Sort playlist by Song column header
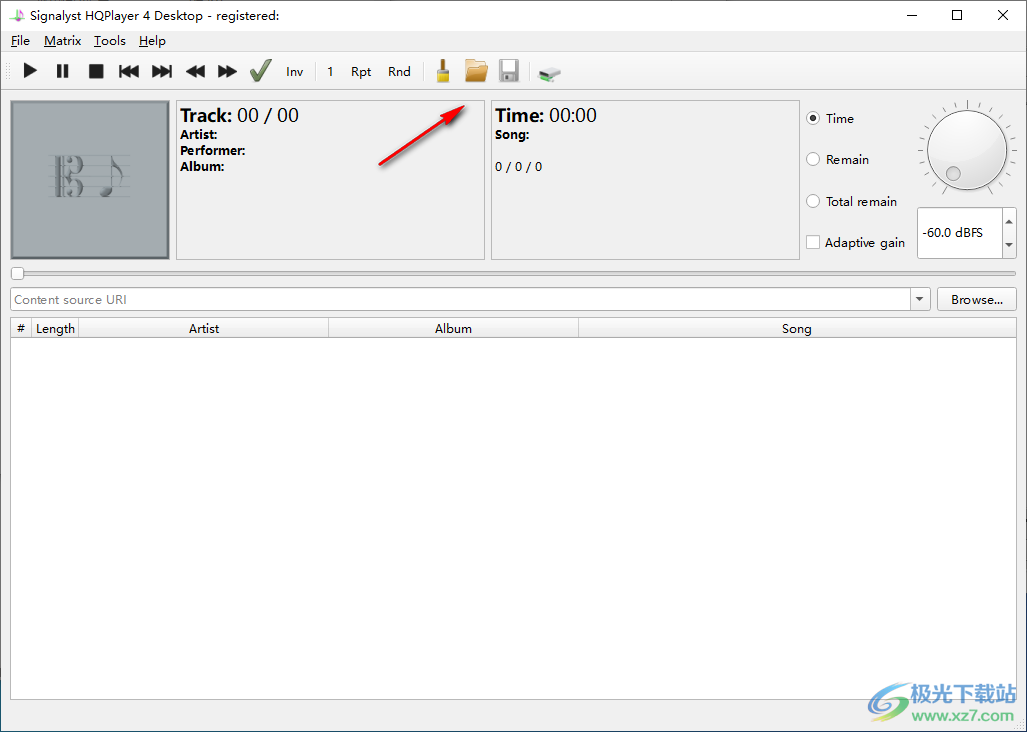Screen dimensions: 1027x732 796,328
